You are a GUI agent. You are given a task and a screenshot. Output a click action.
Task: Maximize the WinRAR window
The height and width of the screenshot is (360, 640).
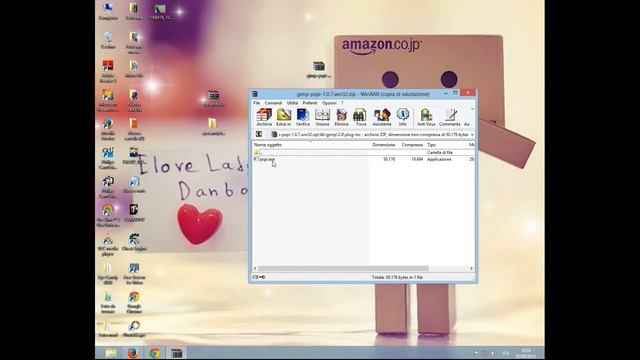click(x=456, y=93)
